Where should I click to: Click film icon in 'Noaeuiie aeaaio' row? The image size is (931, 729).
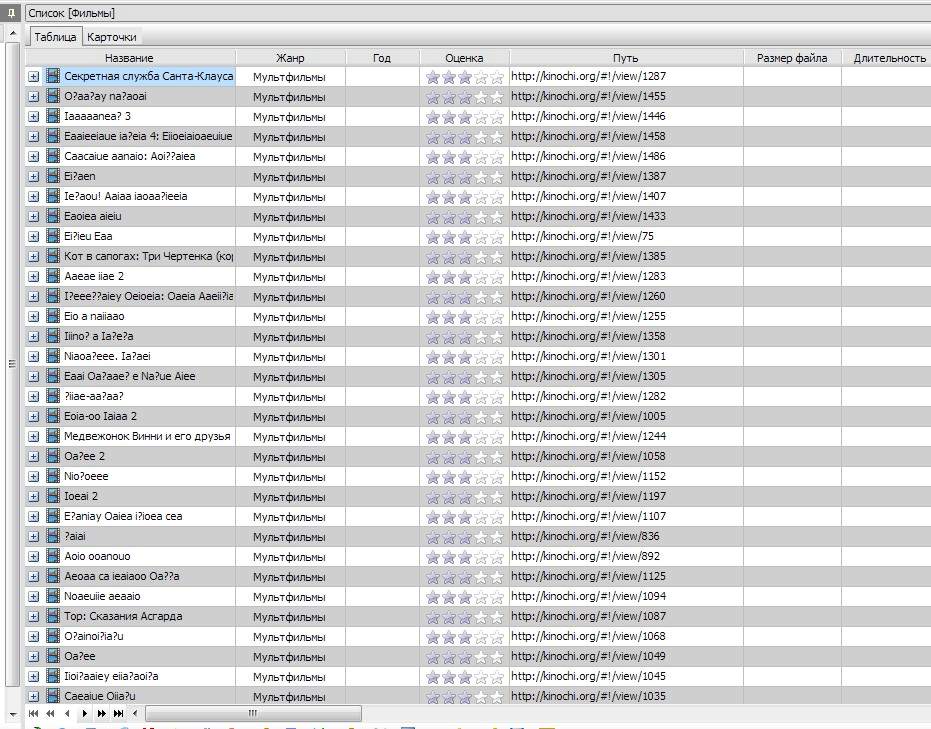(53, 597)
